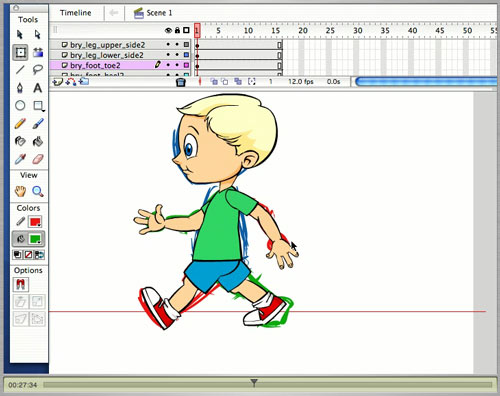Toggle outline square for bry_foot_toe2
Screen dimensions: 500x396
pos(186,65)
